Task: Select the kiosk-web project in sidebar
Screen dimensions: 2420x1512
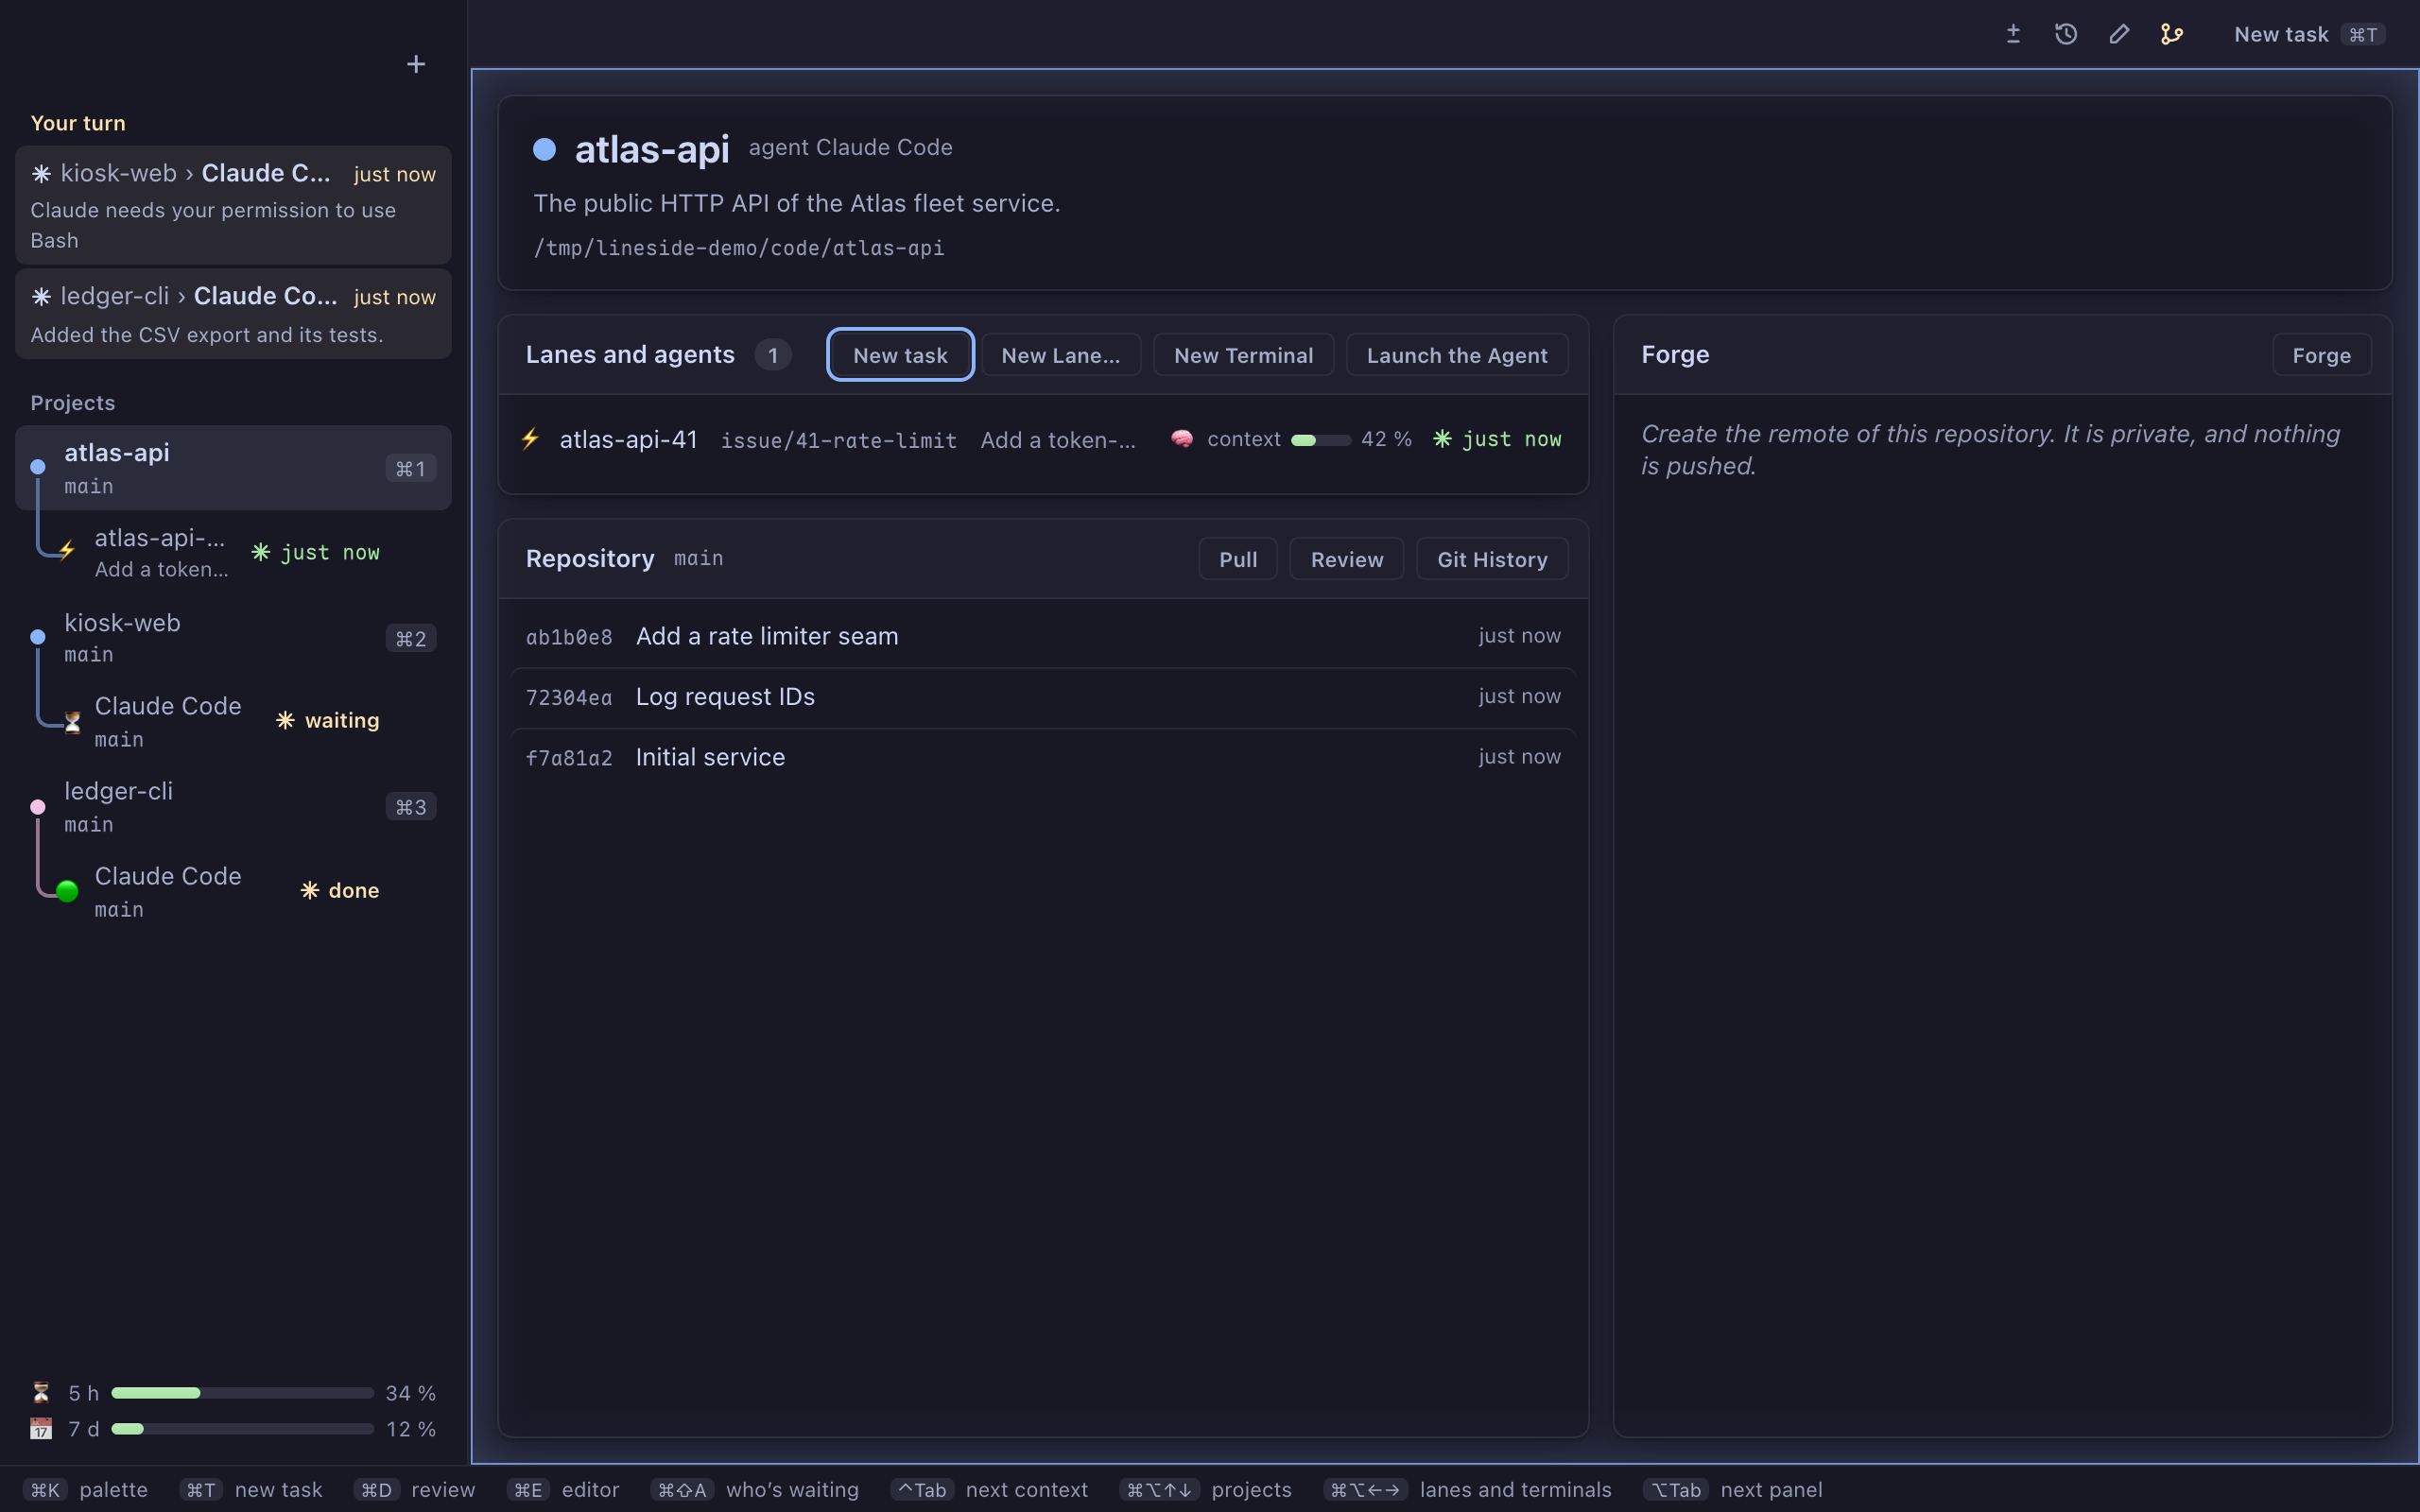Action: tap(233, 637)
